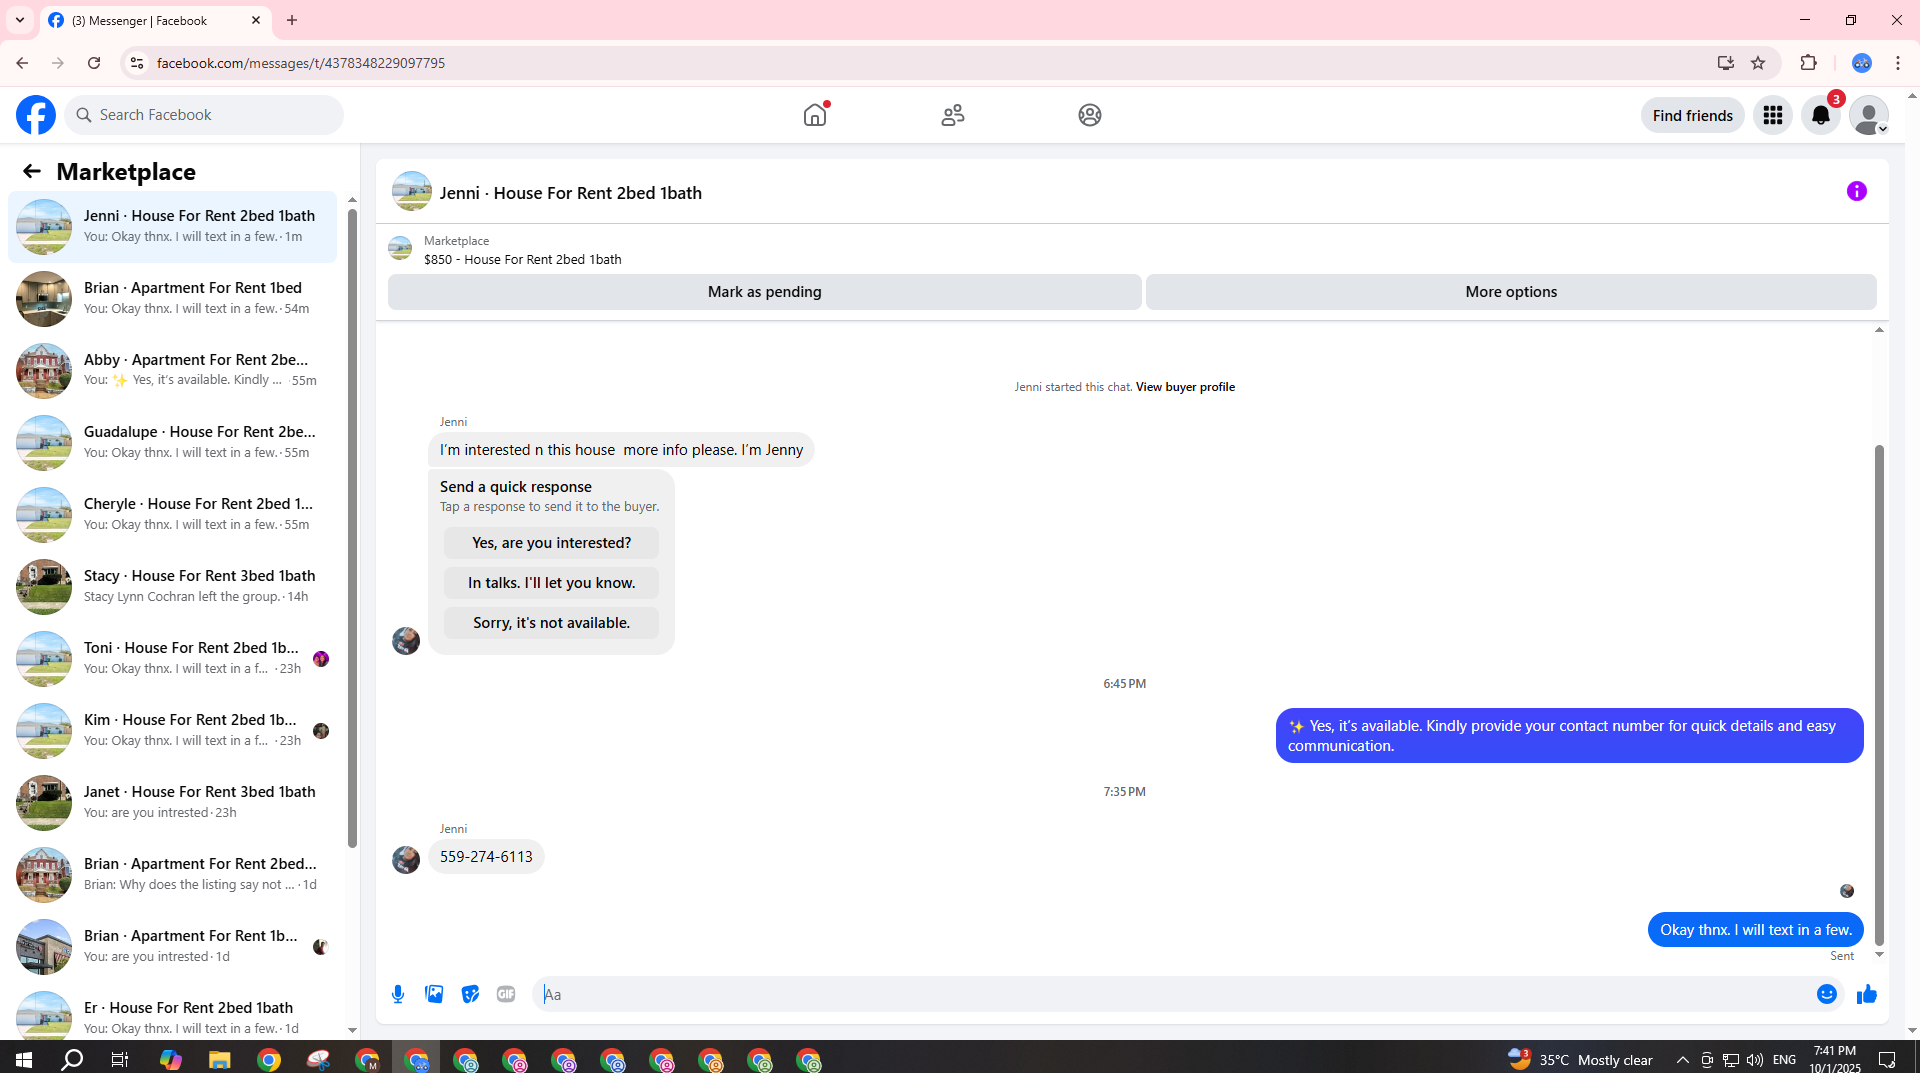Open conversation information icon
Viewport: 1920px width, 1073px height.
point(1857,191)
